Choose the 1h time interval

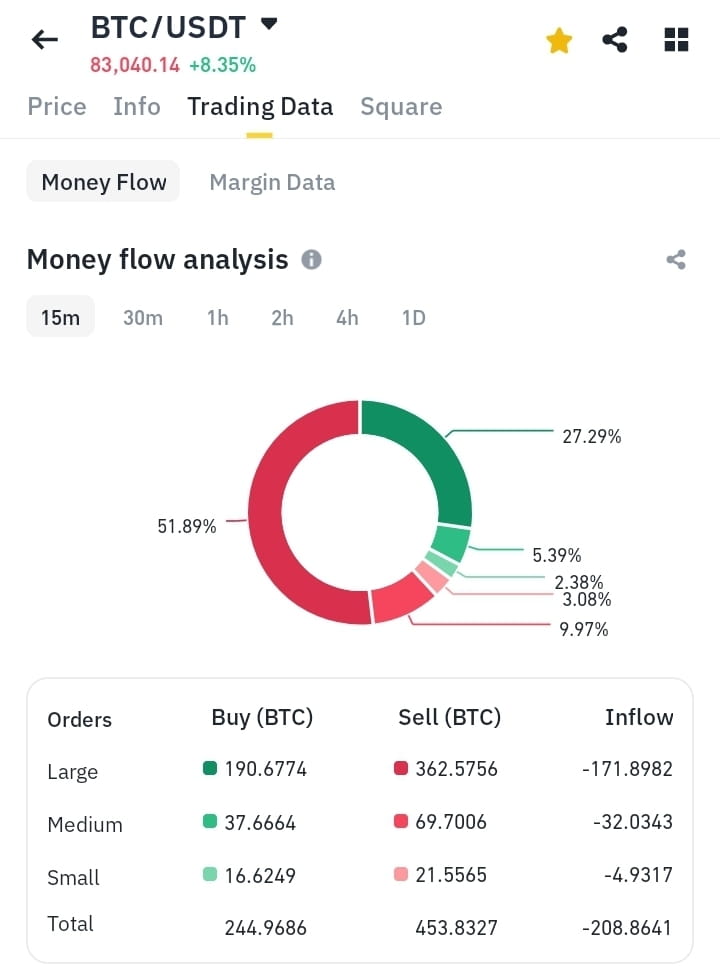(x=217, y=318)
